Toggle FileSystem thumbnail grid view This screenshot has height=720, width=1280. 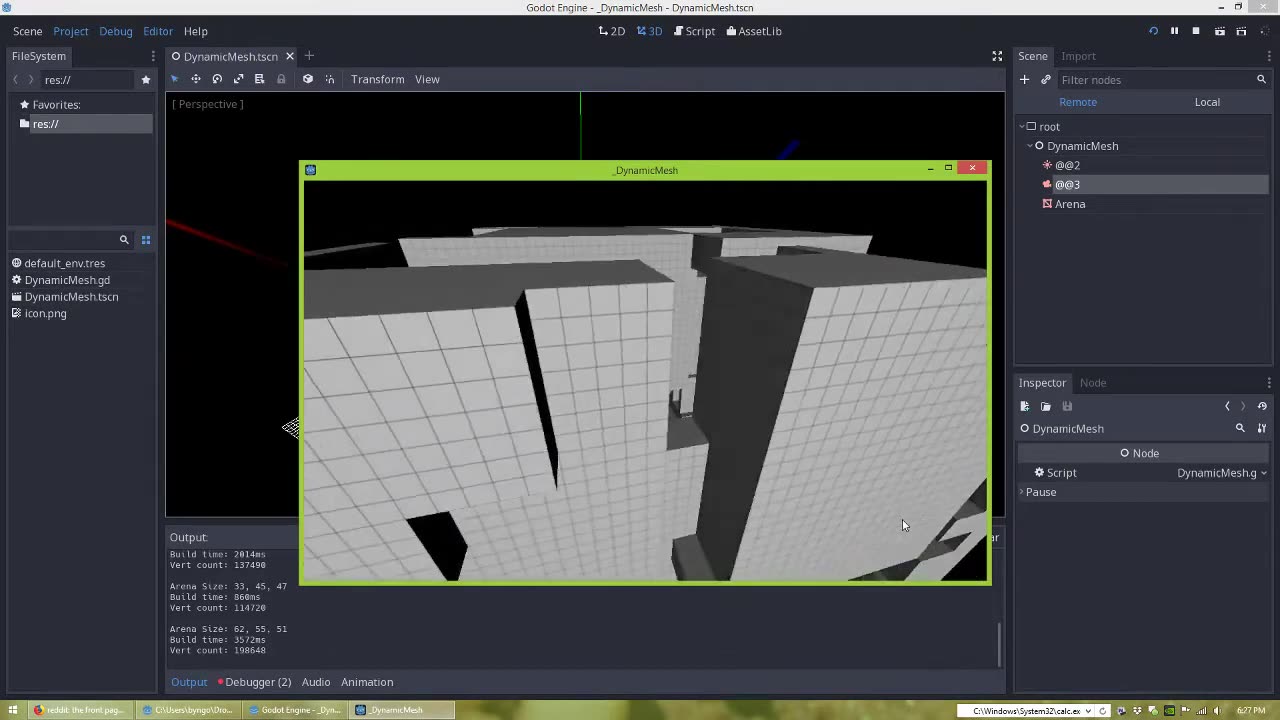(146, 240)
